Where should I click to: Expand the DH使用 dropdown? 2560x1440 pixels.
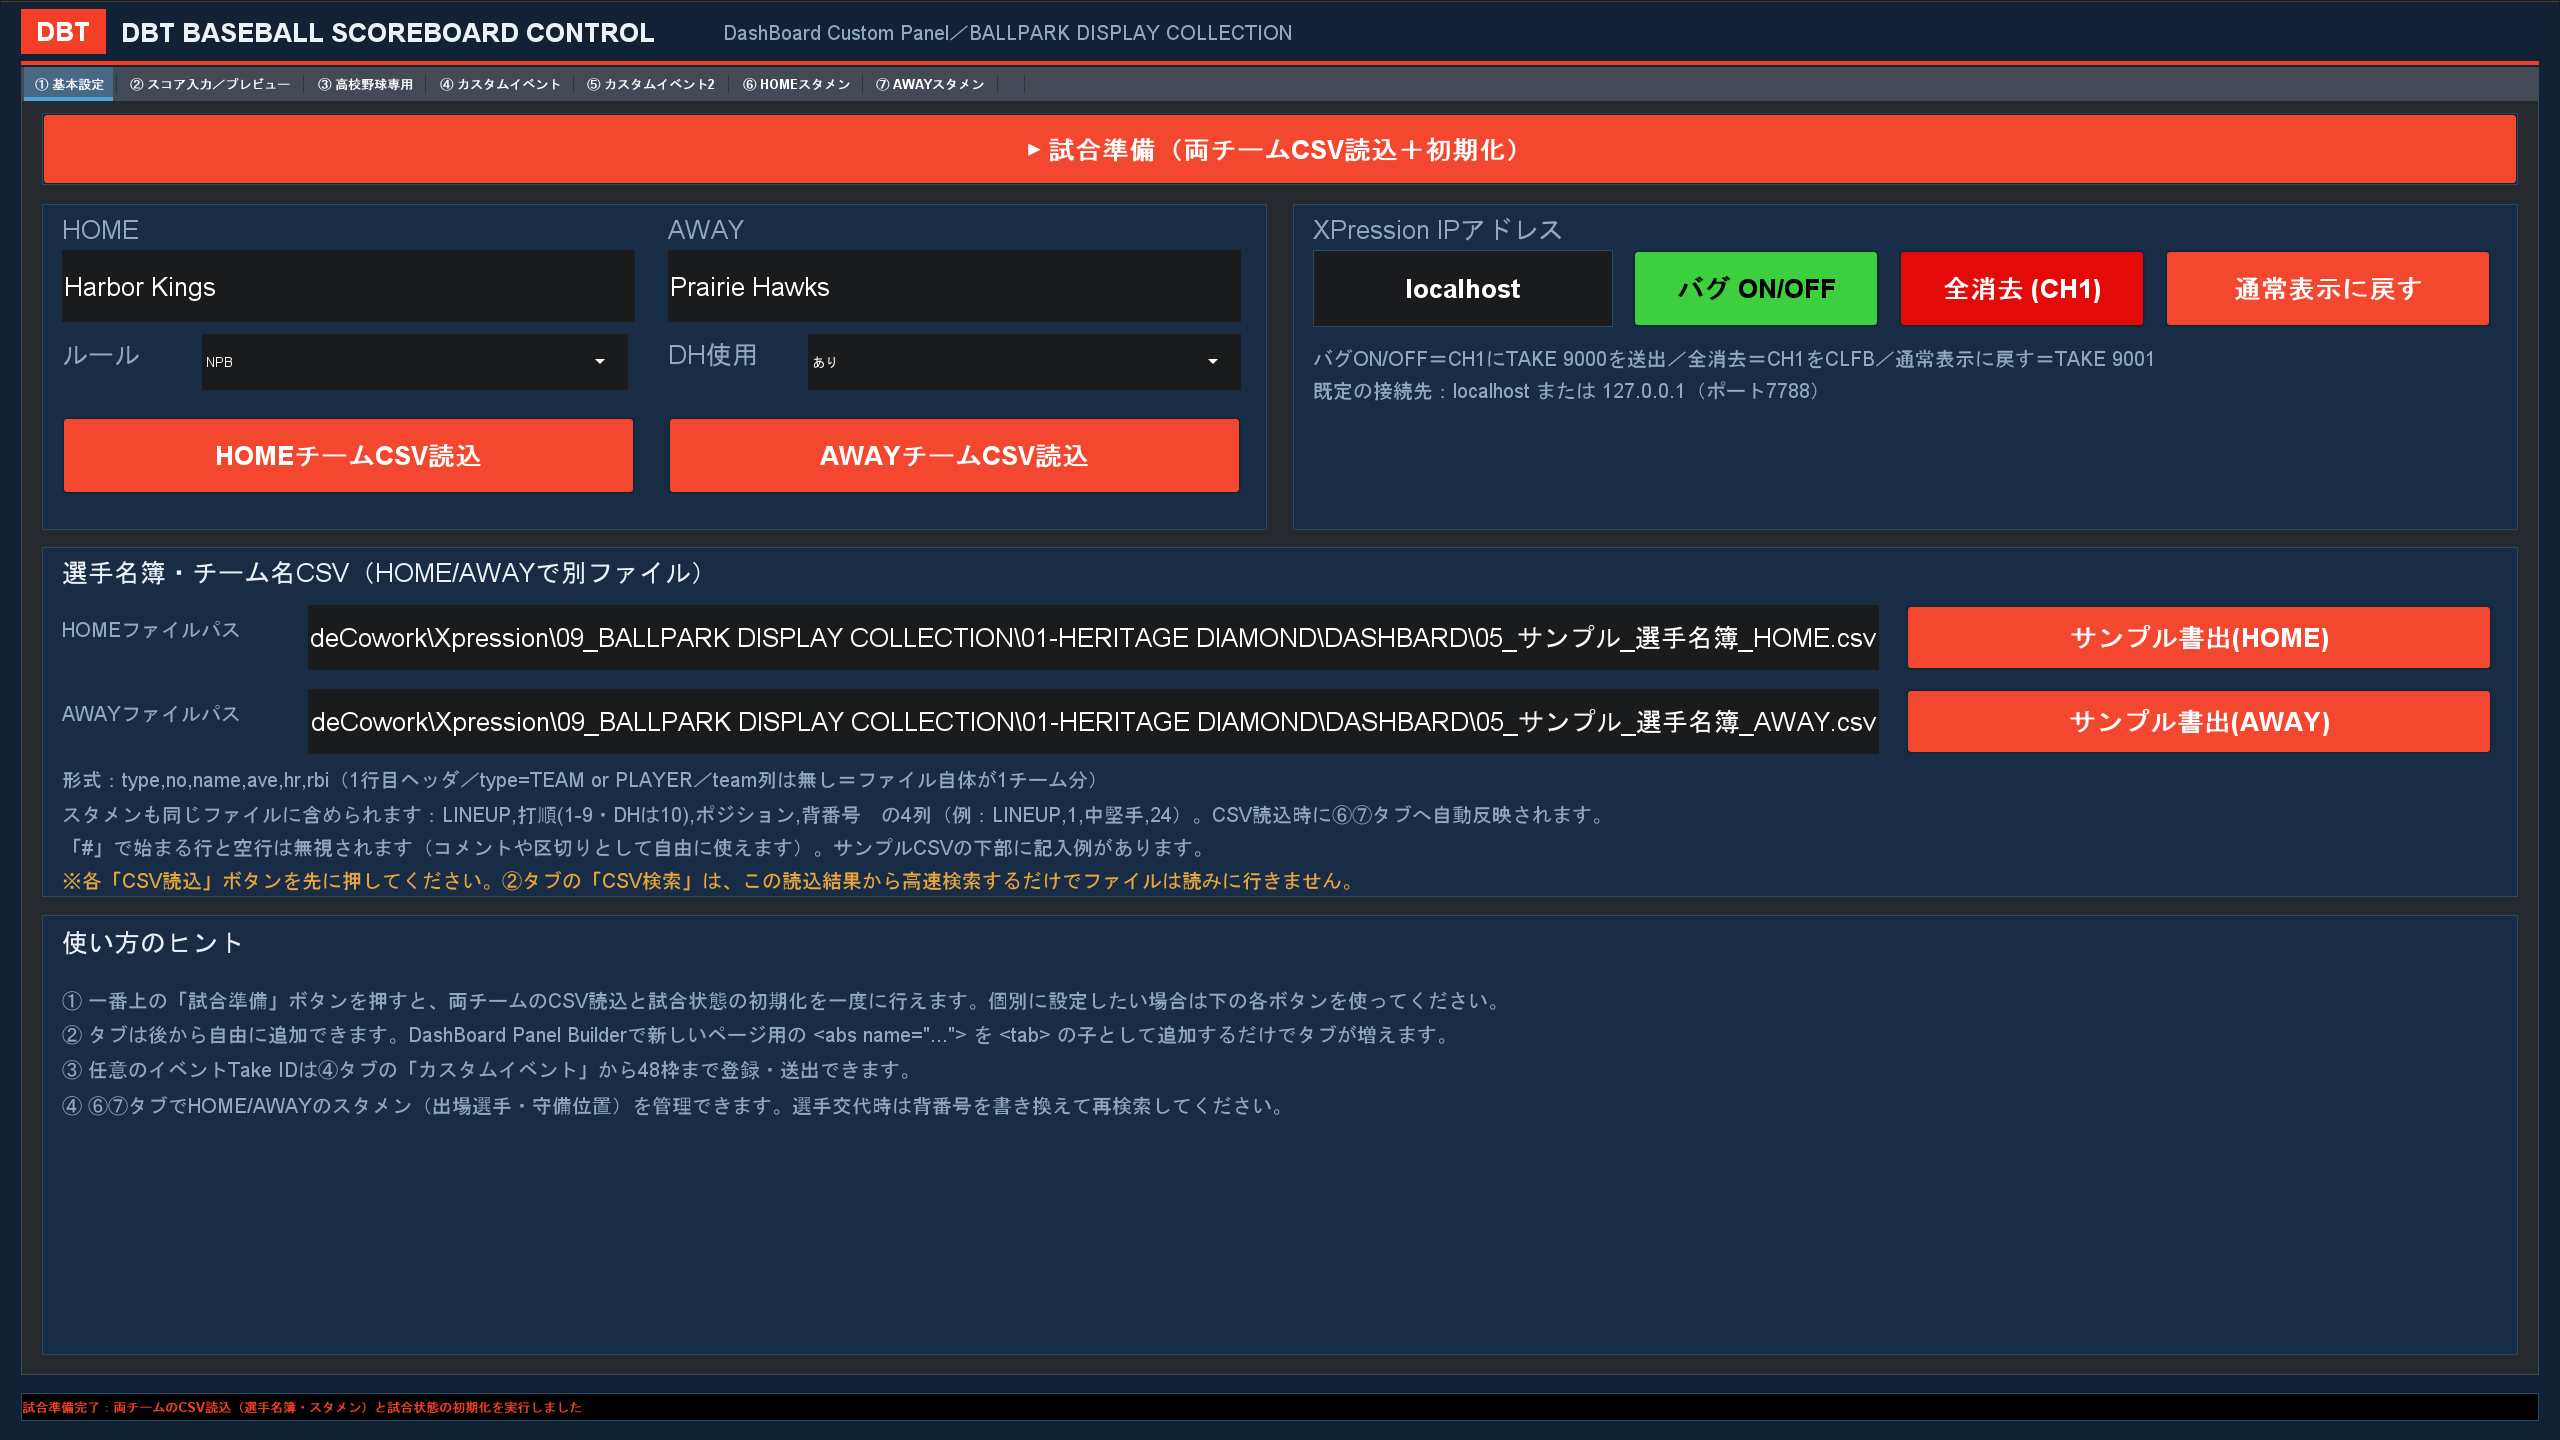point(1024,362)
